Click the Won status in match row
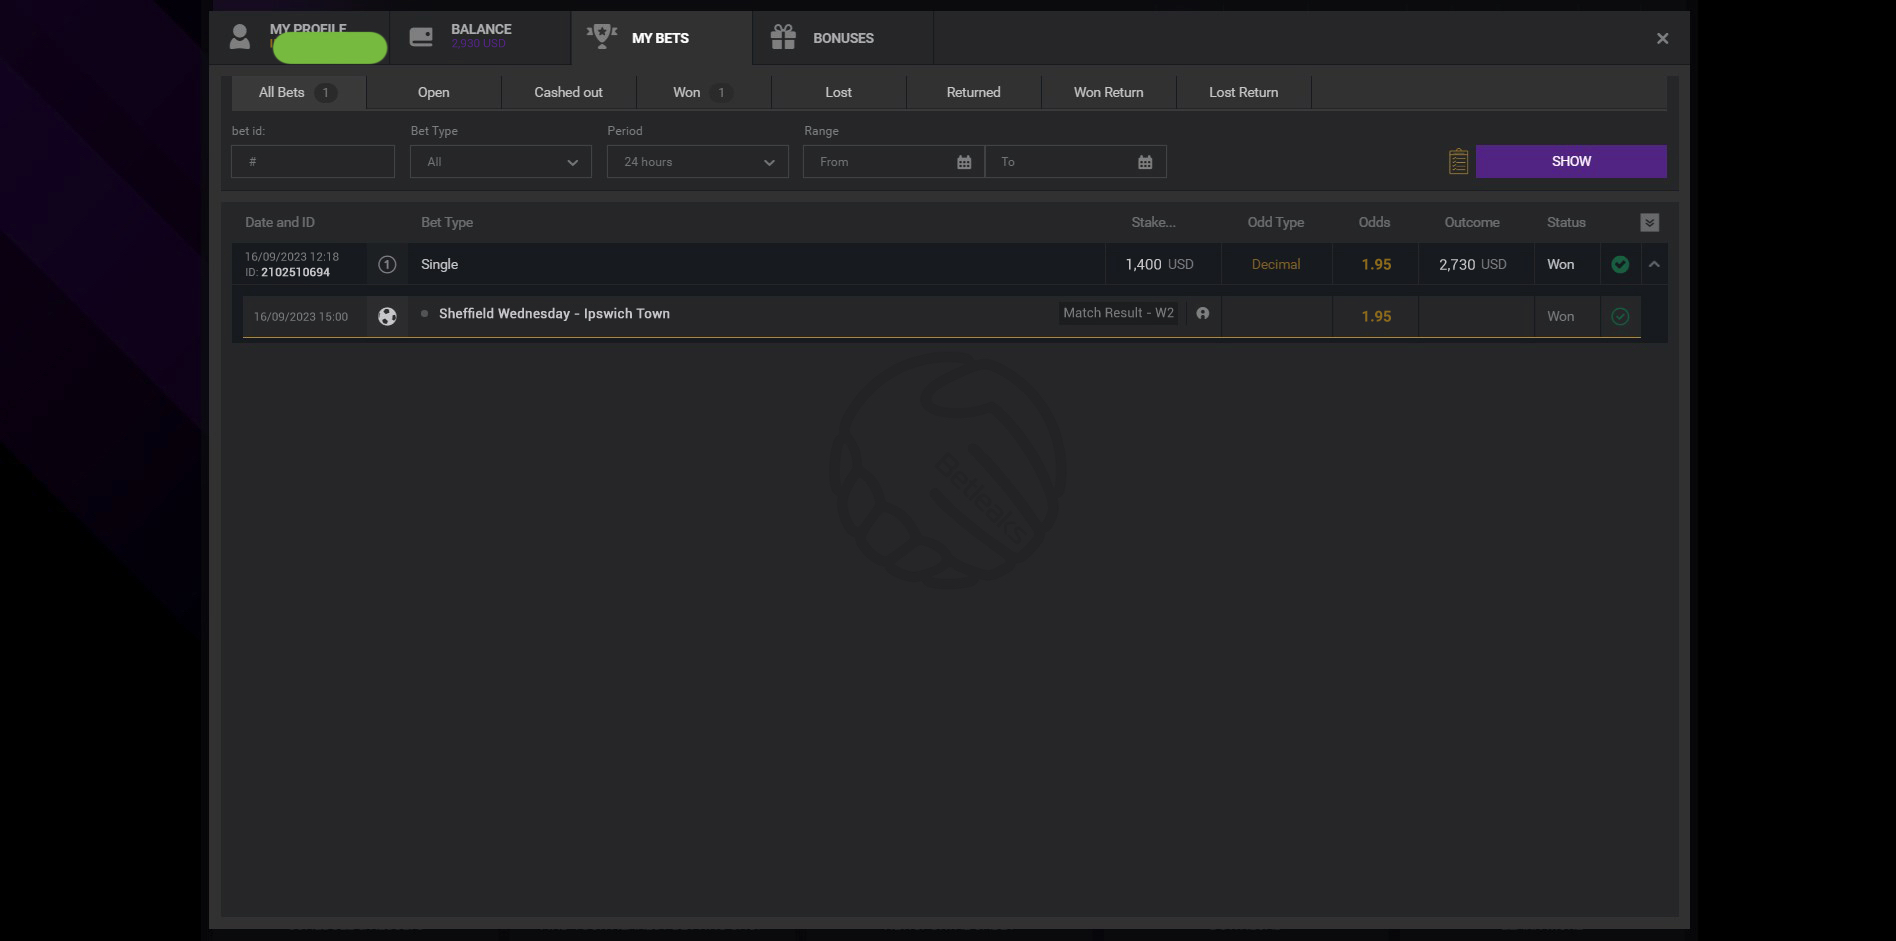1896x941 pixels. point(1560,316)
